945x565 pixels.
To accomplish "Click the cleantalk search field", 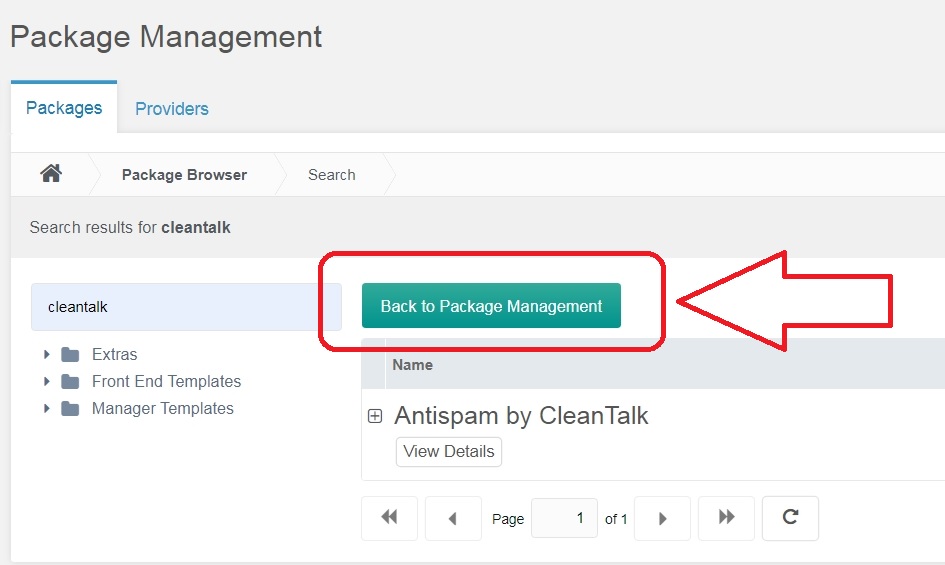I will pos(186,307).
